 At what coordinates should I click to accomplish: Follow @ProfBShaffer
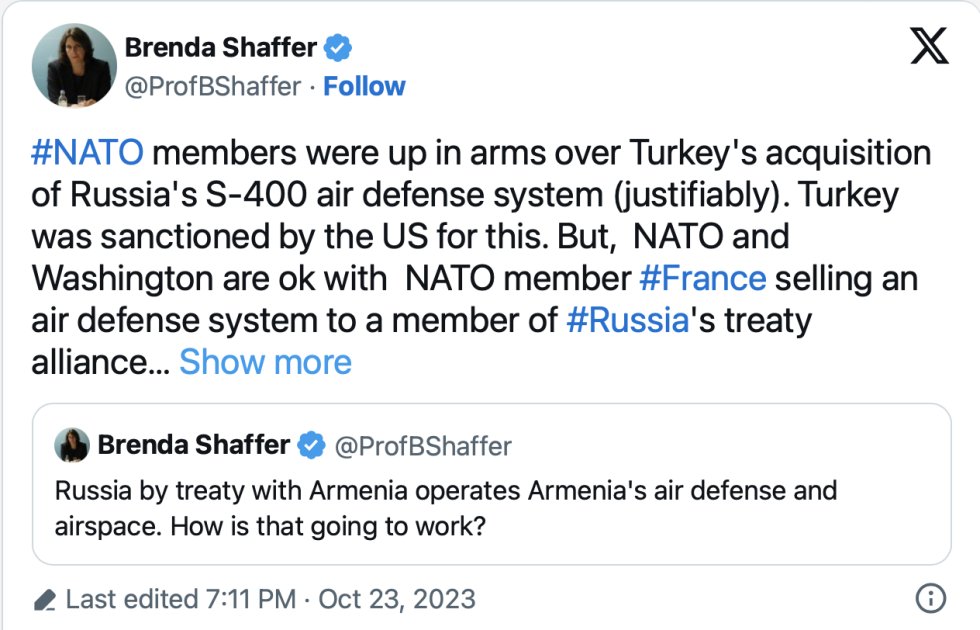364,86
